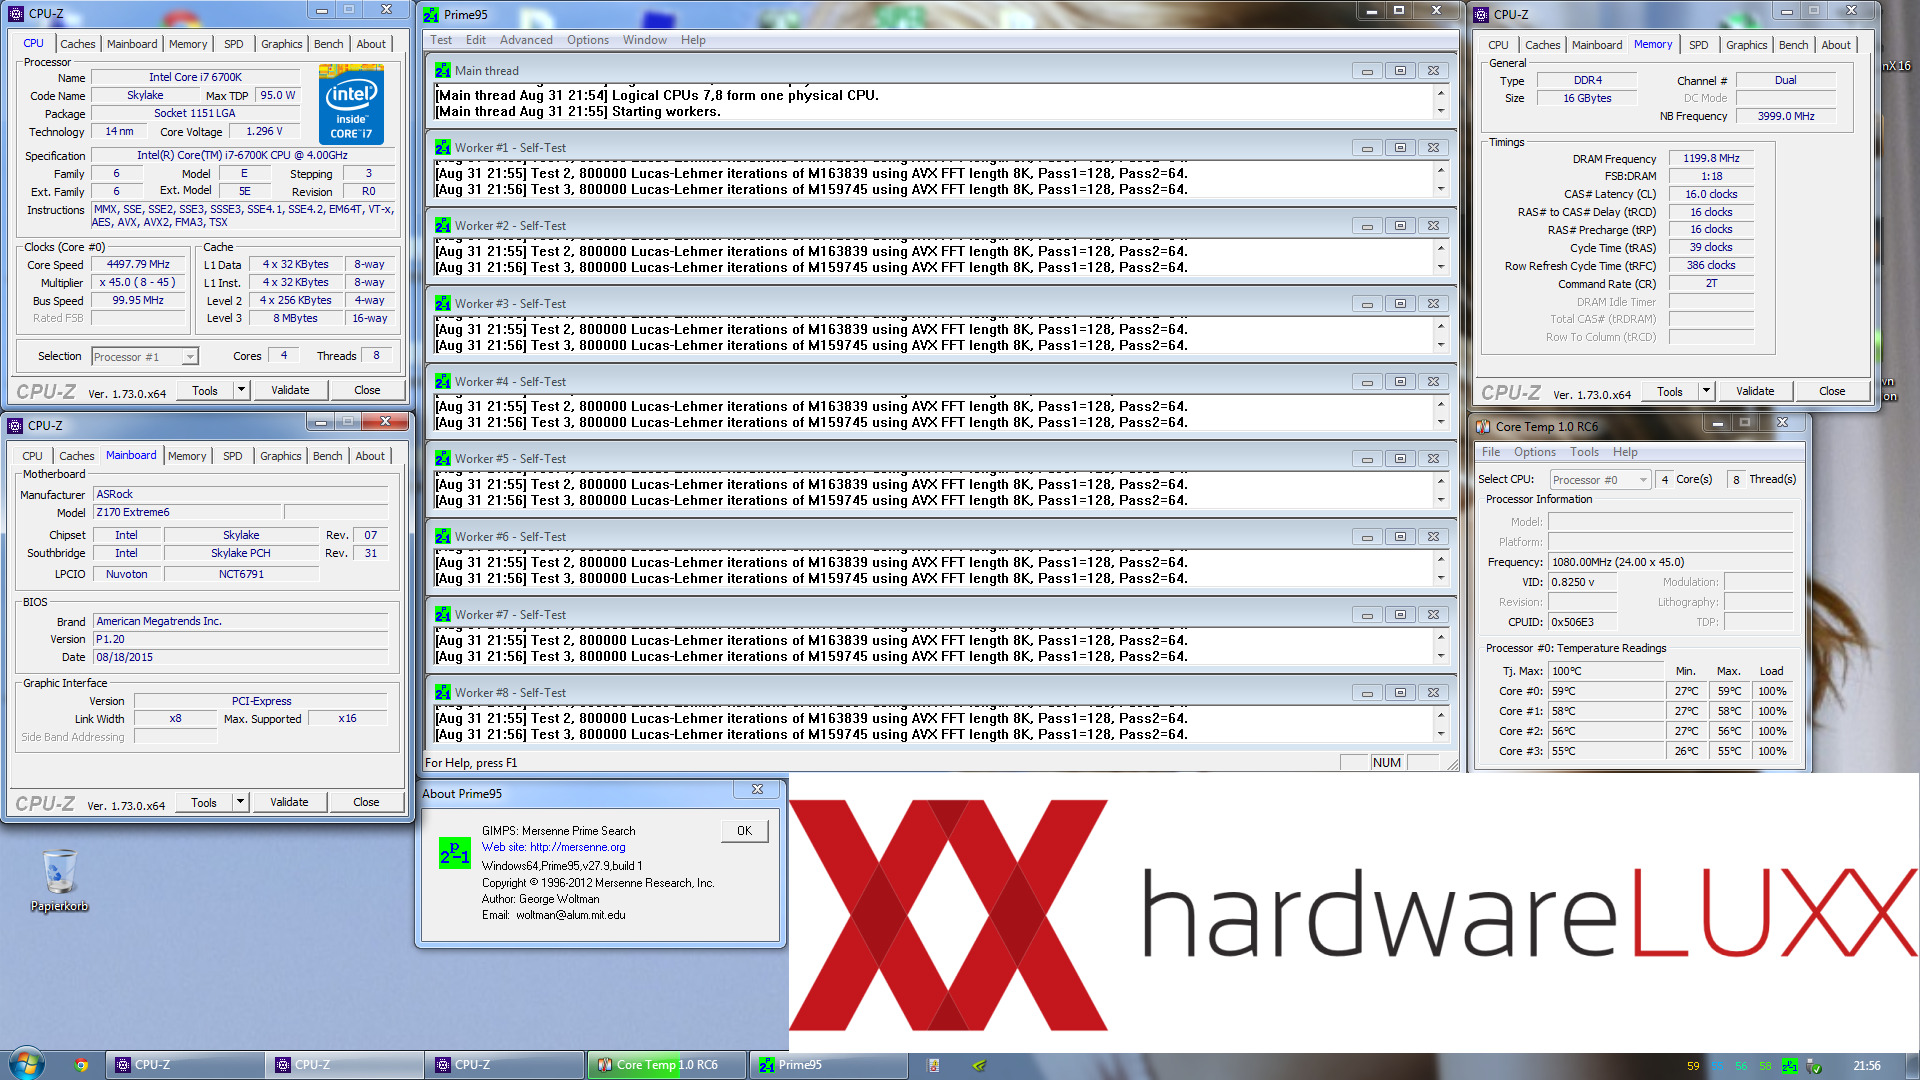This screenshot has width=1920, height=1080.
Task: Open the Windows Start menu orb
Action: click(x=27, y=1064)
